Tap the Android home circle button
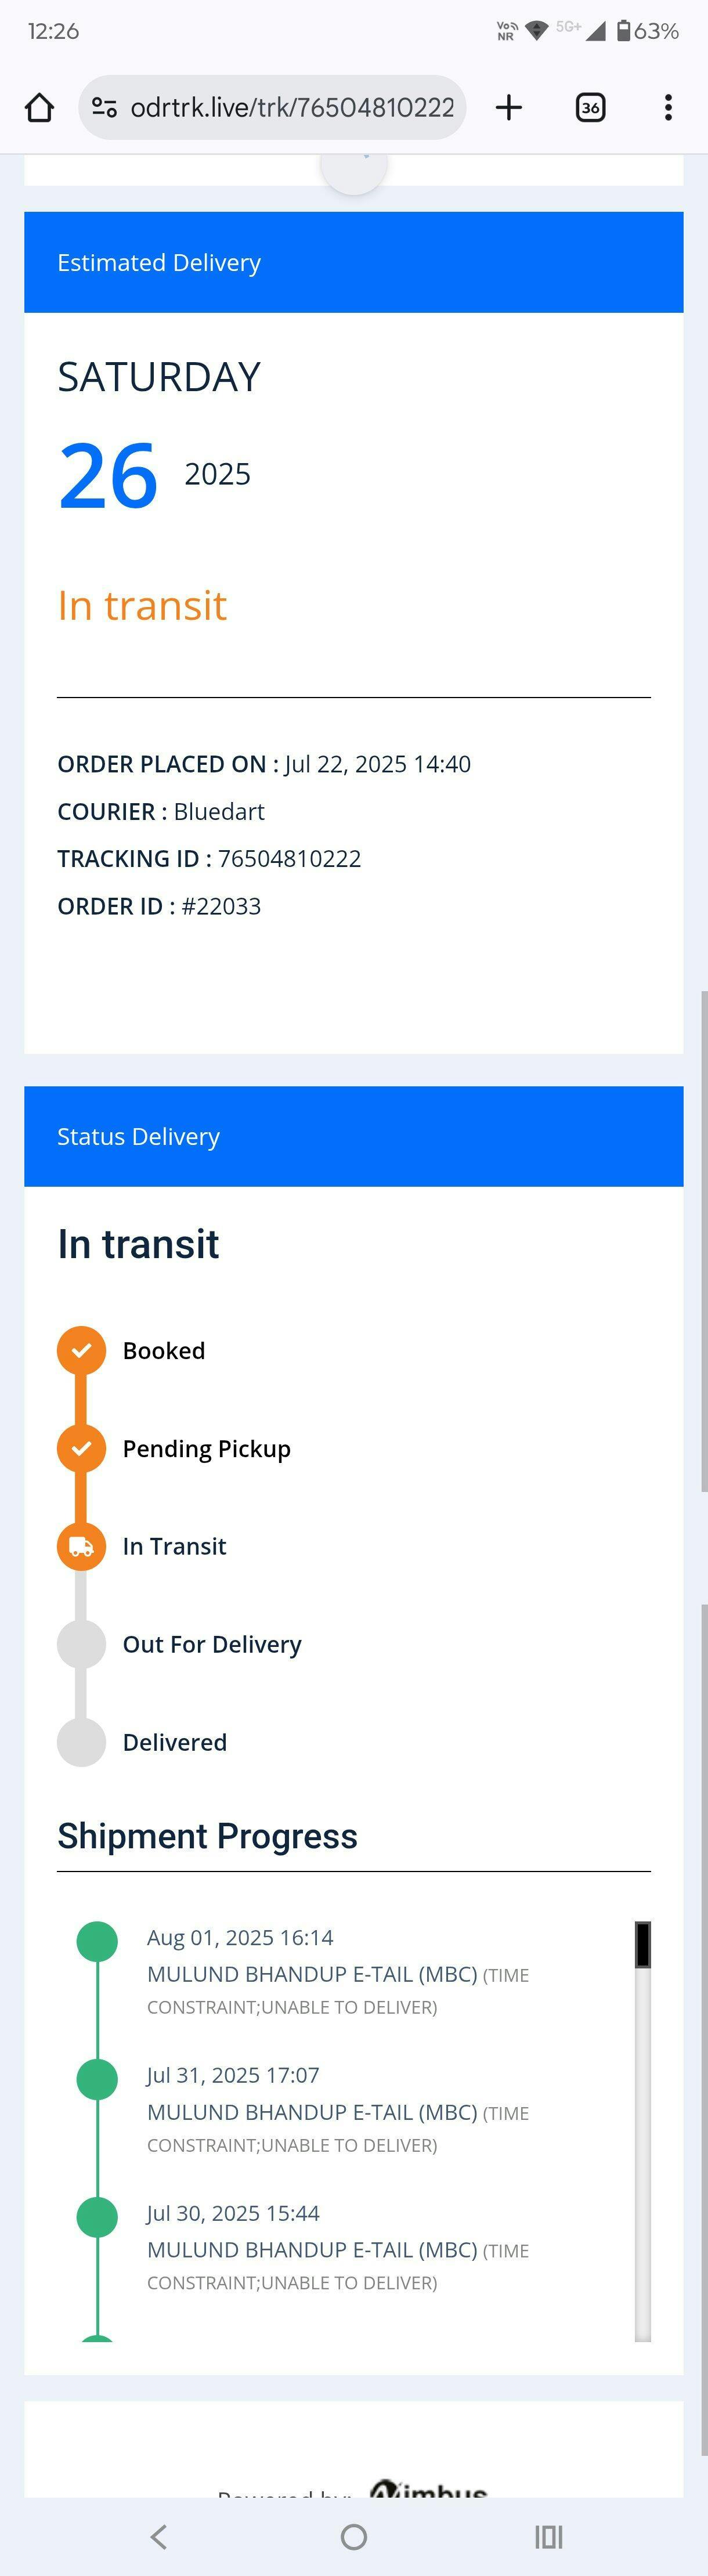 pos(354,2536)
